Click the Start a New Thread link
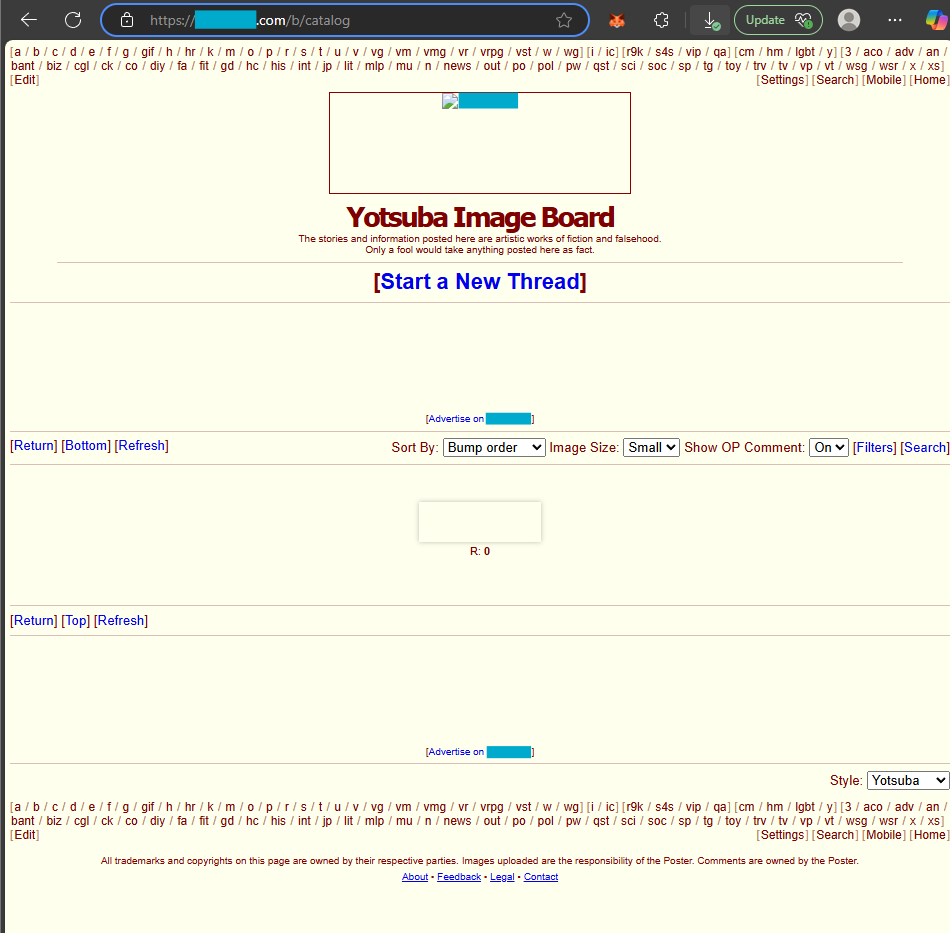Screen dimensions: 950x933 coord(480,282)
